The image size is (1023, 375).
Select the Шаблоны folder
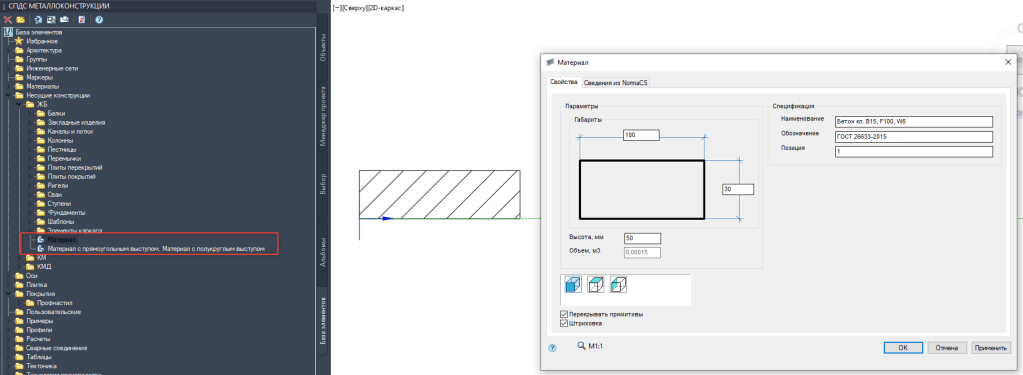pos(60,222)
